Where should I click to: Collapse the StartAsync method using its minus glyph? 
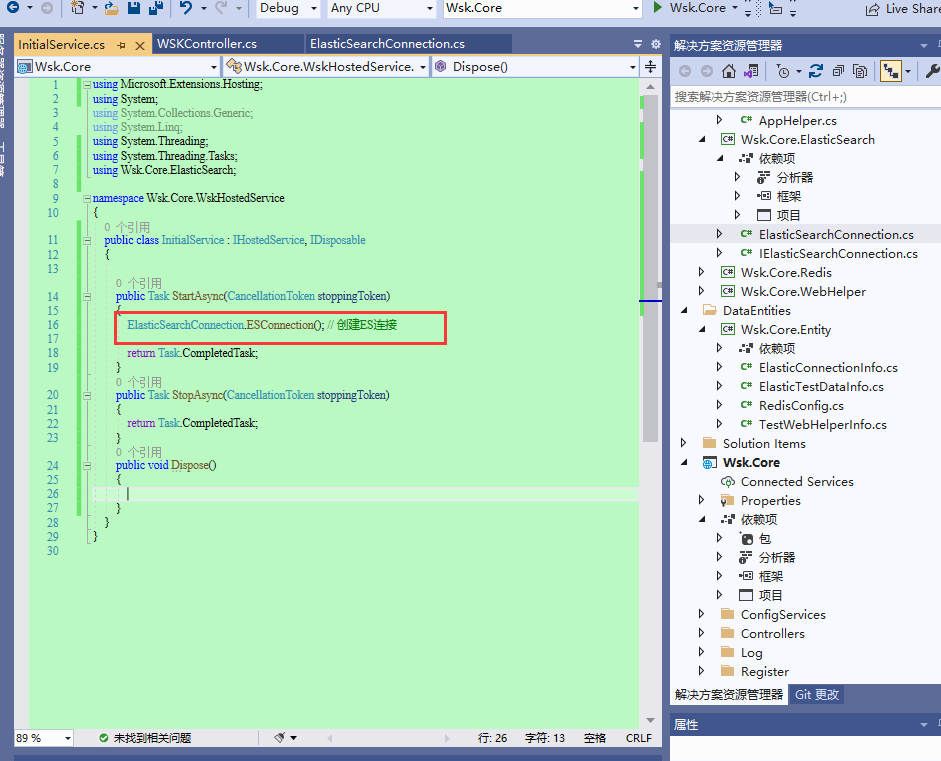(88, 295)
